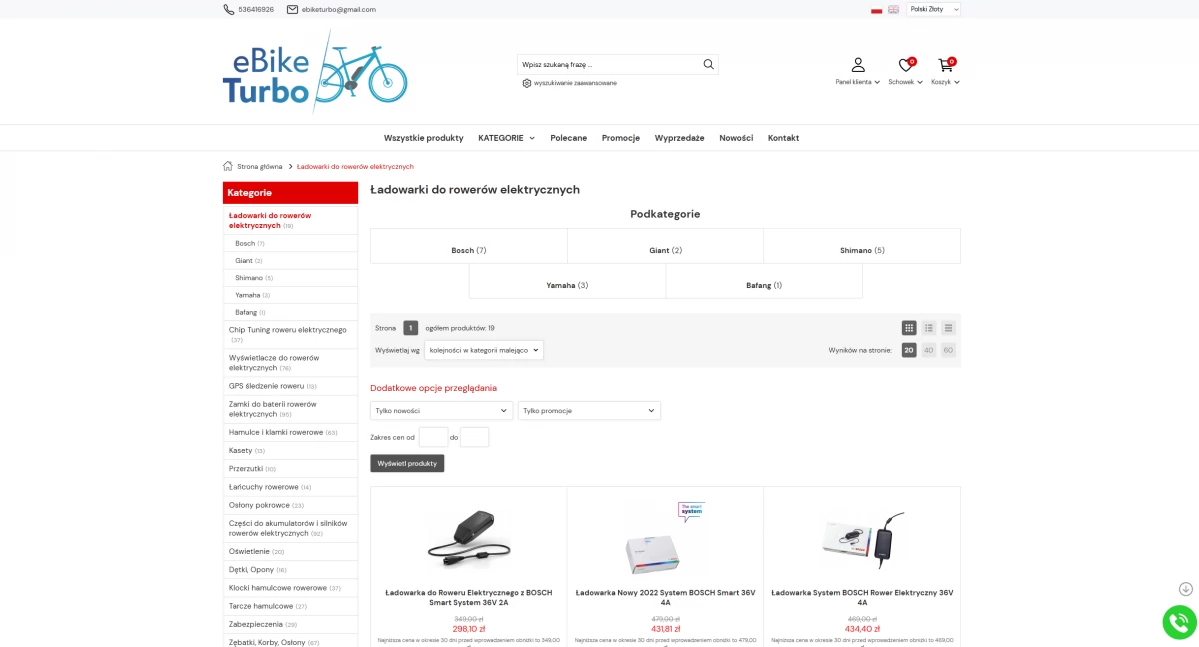Open the Polski Złoty currency dropdown
This screenshot has height=647, width=1199.
(x=933, y=9)
